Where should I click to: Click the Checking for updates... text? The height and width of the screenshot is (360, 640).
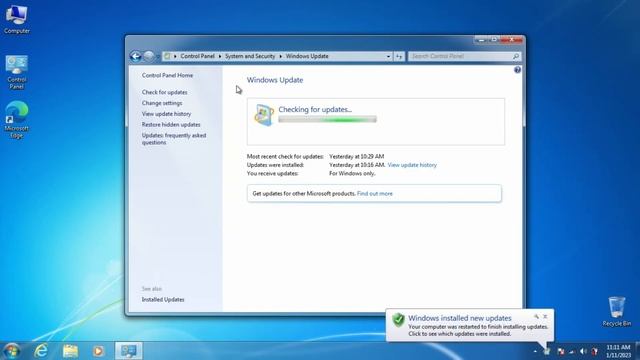point(315,109)
